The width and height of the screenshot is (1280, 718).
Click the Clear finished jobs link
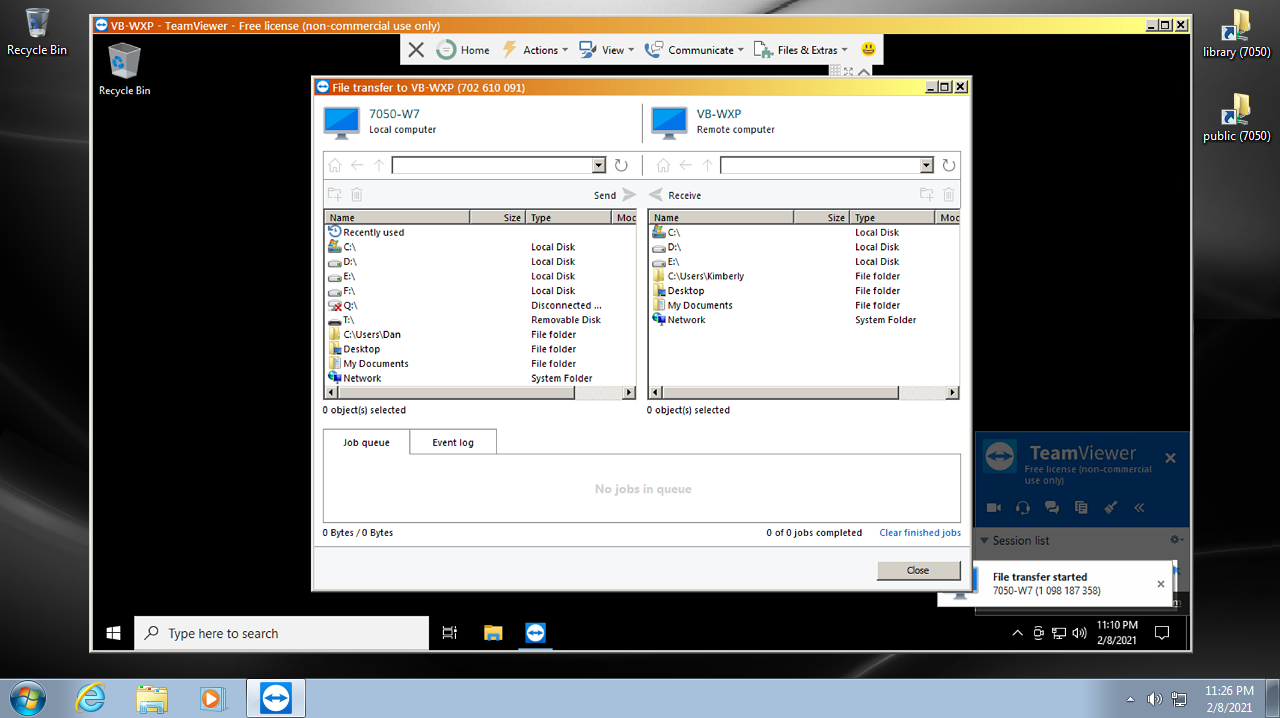tap(920, 533)
